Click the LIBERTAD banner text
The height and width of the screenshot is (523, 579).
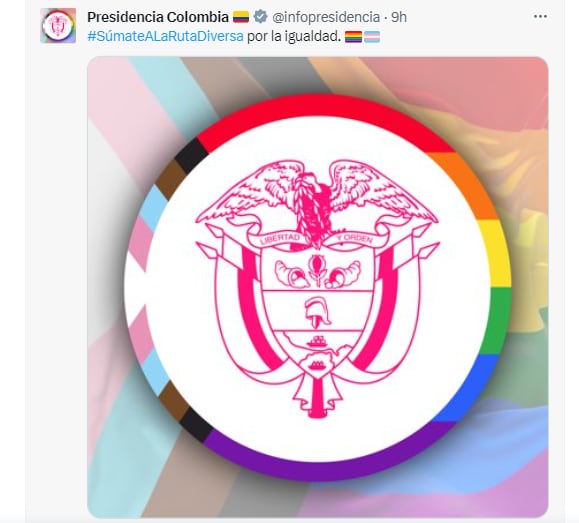[280, 238]
